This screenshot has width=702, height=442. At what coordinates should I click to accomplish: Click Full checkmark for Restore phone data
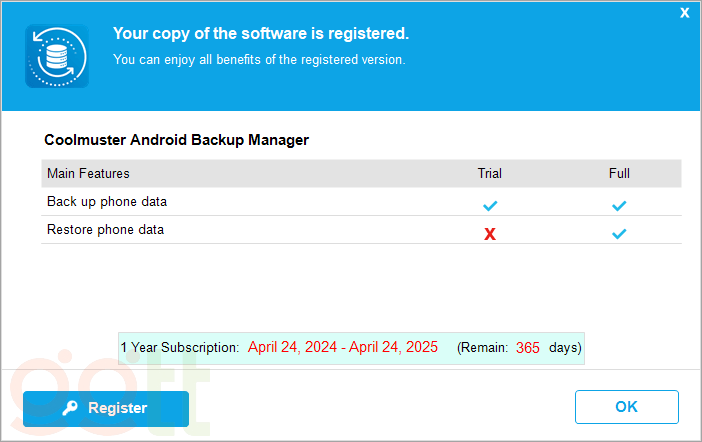[x=619, y=234]
